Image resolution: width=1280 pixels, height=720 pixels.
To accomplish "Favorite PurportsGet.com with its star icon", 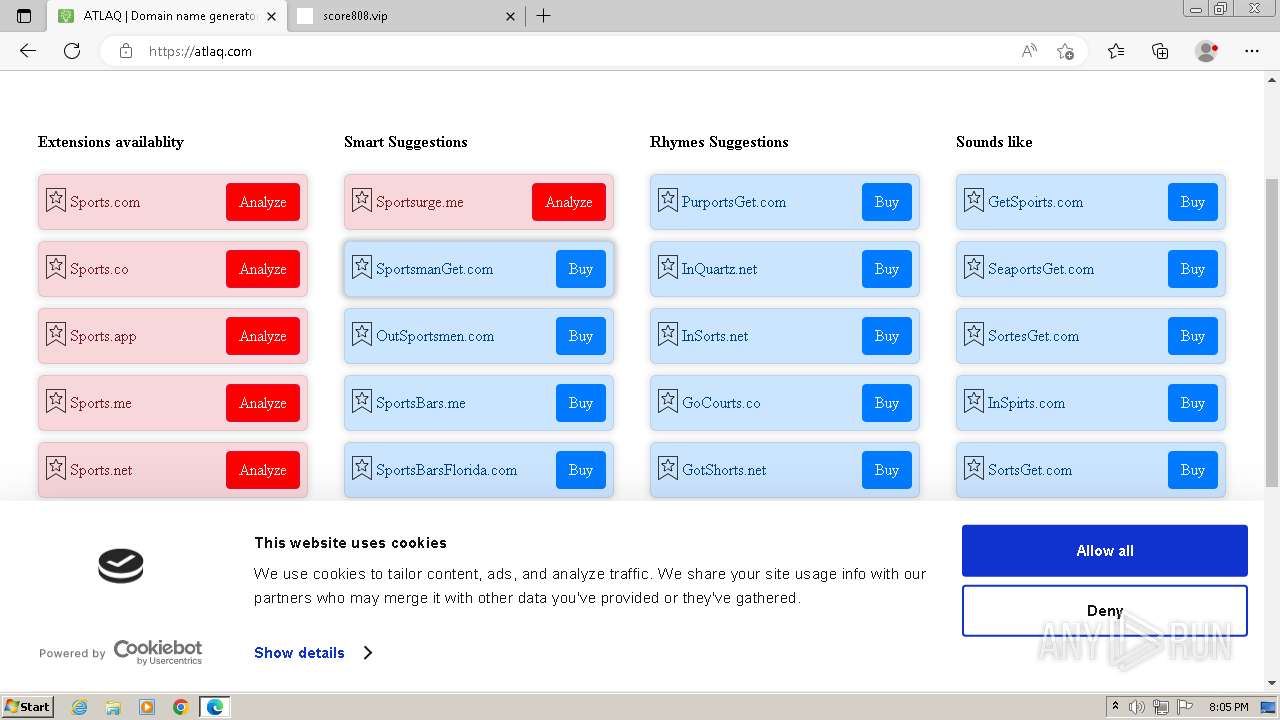I will [x=668, y=200].
